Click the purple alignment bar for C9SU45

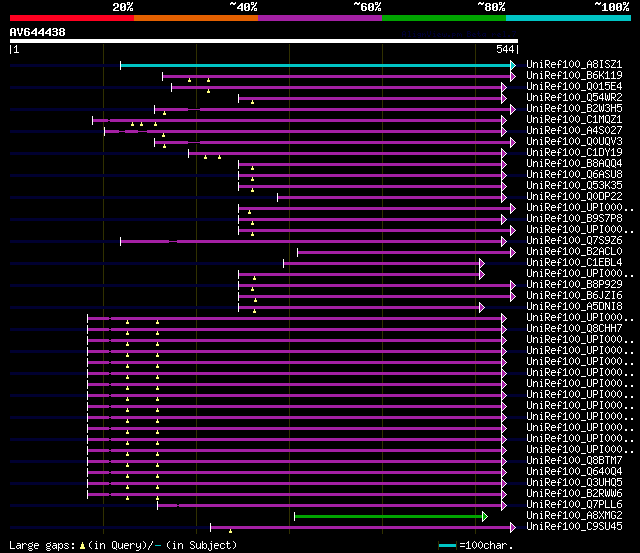pos(360,528)
